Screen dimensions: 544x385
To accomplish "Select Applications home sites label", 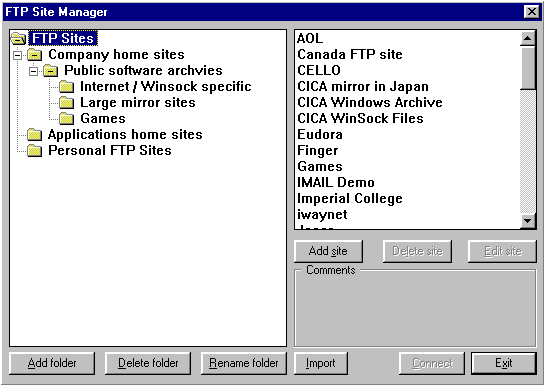I will [125, 135].
